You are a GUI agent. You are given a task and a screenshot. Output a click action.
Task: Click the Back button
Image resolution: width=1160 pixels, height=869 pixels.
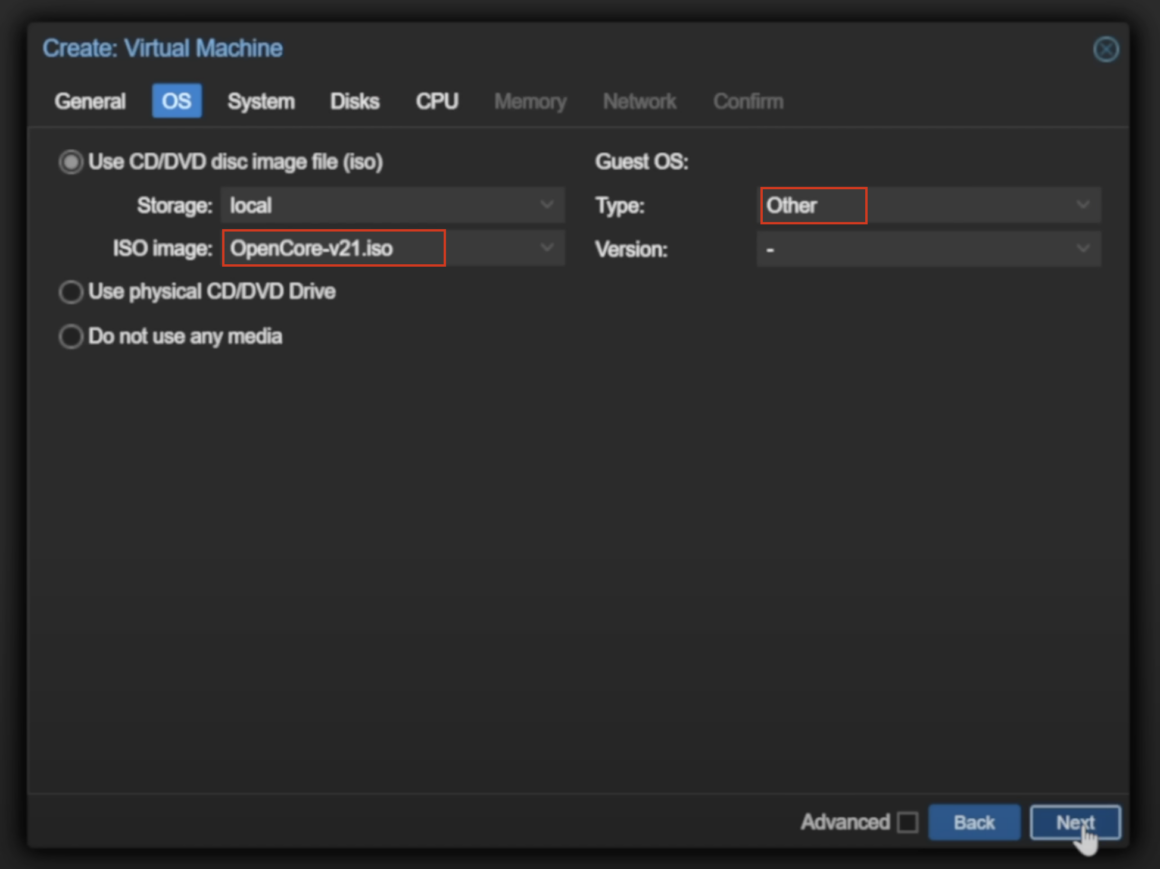point(974,822)
